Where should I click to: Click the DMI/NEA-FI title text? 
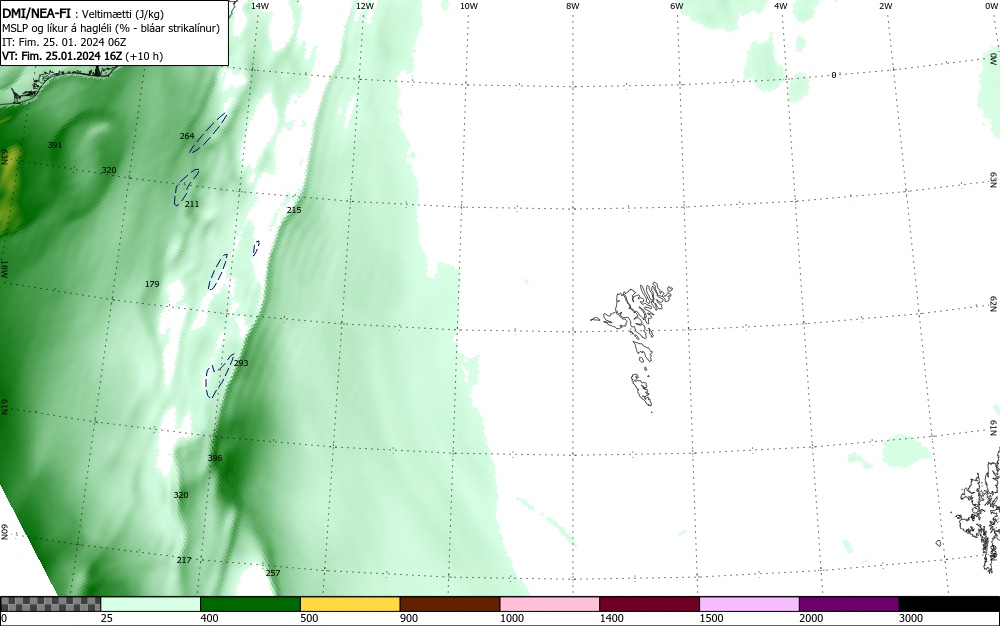pos(36,14)
